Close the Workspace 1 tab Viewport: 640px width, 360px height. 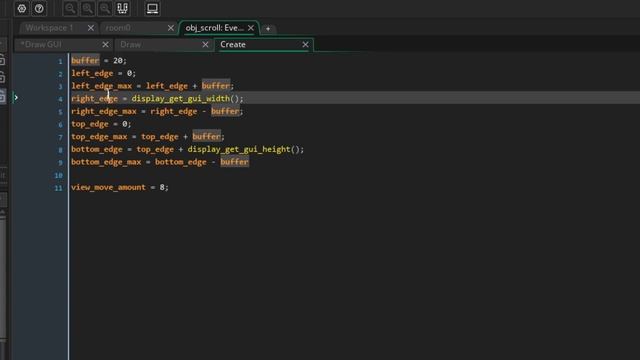point(91,28)
